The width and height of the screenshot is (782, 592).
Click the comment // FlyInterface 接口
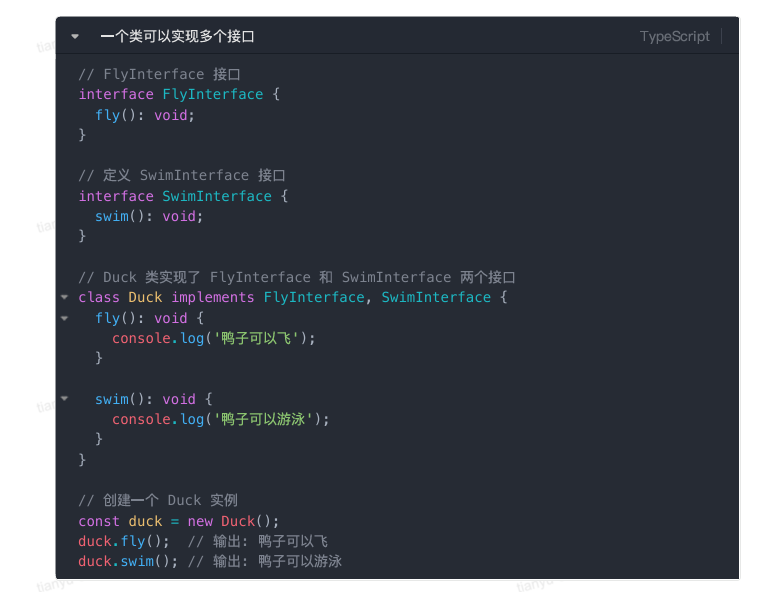159,74
